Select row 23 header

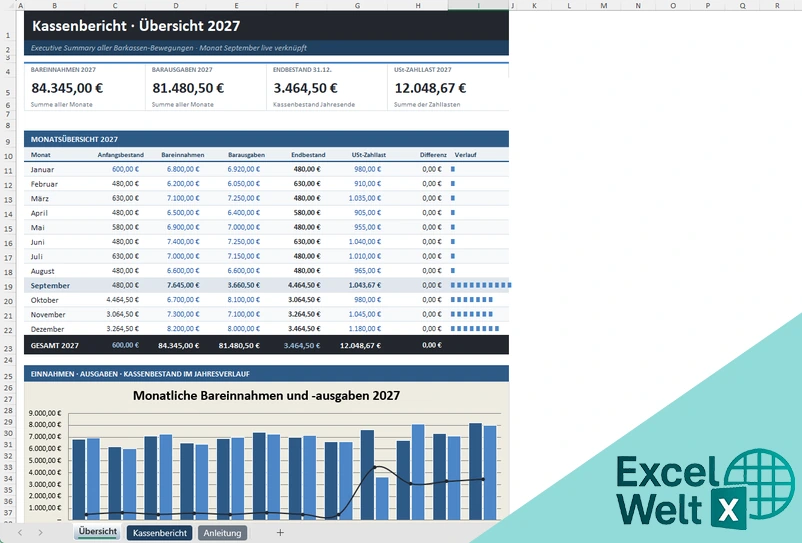[x=8, y=346]
